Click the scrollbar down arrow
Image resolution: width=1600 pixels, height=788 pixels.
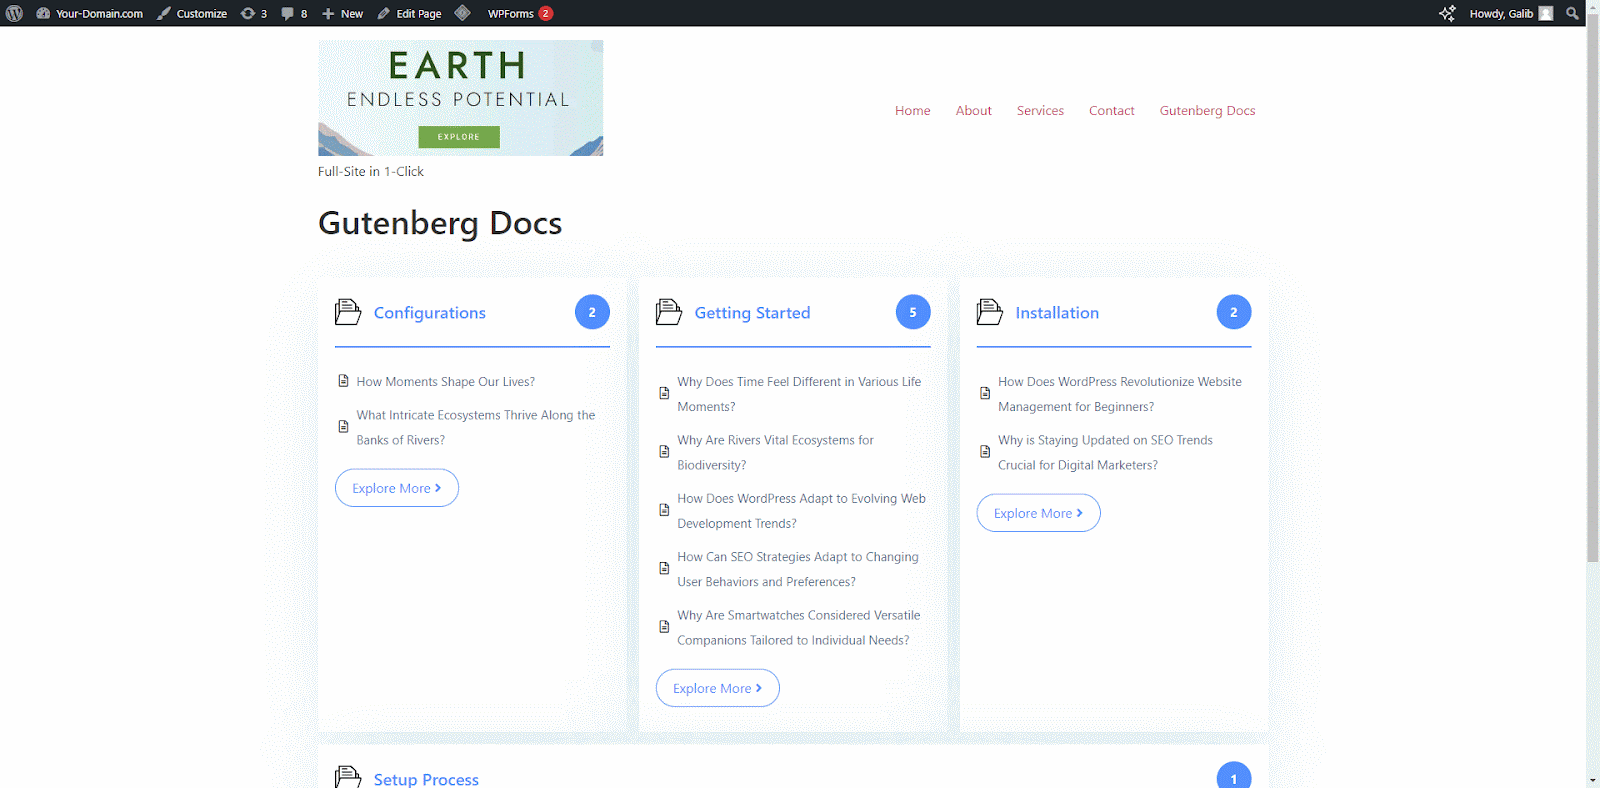pyautogui.click(x=1592, y=780)
